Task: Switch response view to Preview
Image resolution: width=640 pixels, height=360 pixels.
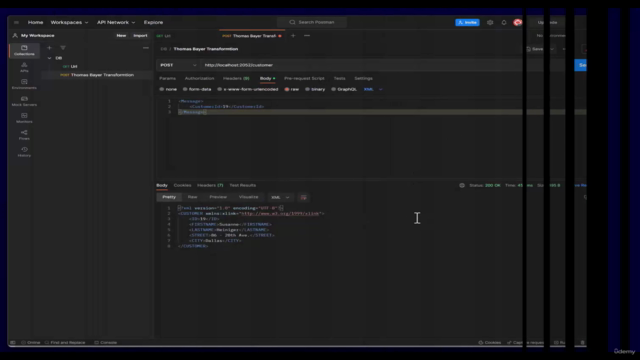Action: click(x=218, y=197)
